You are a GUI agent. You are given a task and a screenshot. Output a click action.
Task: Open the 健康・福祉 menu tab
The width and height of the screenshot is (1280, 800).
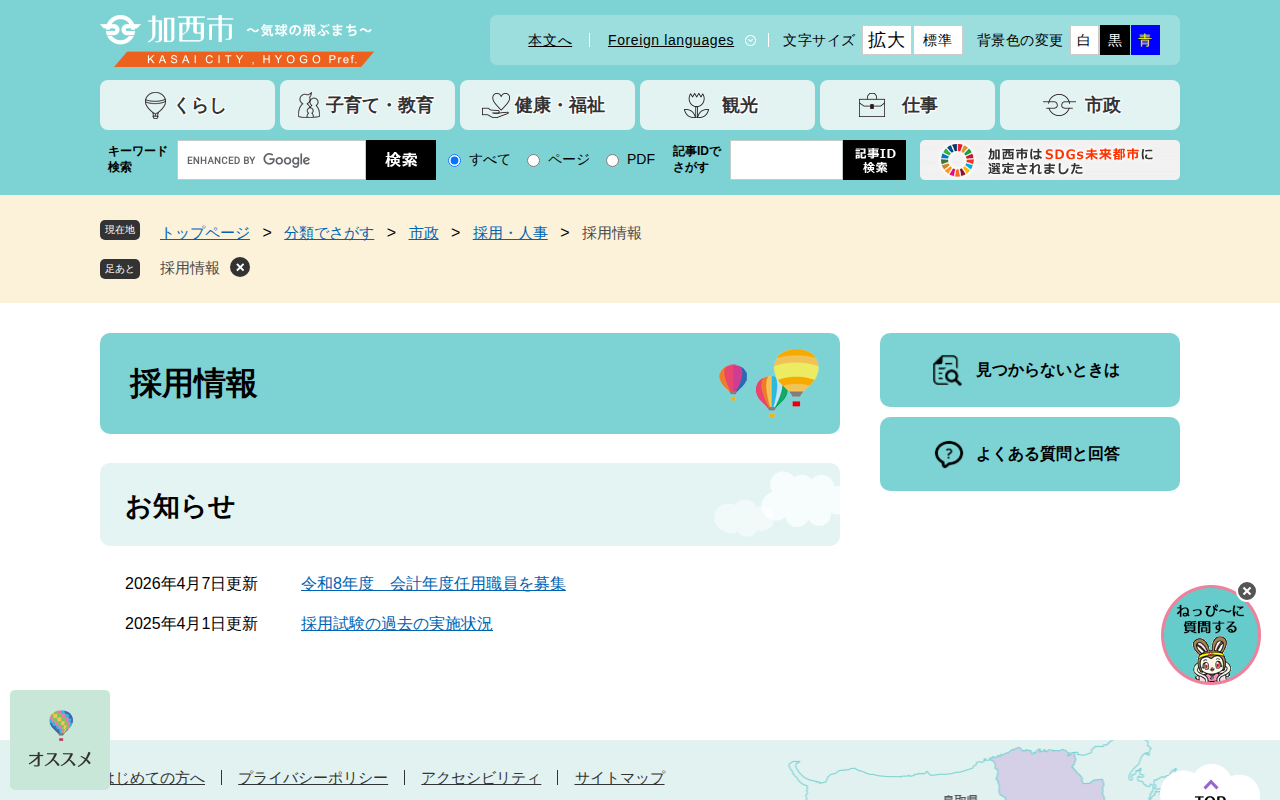pos(547,105)
